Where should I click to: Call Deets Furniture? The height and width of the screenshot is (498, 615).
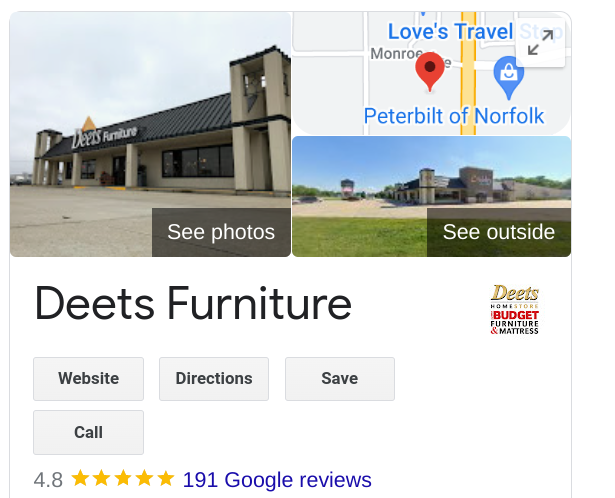(x=88, y=433)
